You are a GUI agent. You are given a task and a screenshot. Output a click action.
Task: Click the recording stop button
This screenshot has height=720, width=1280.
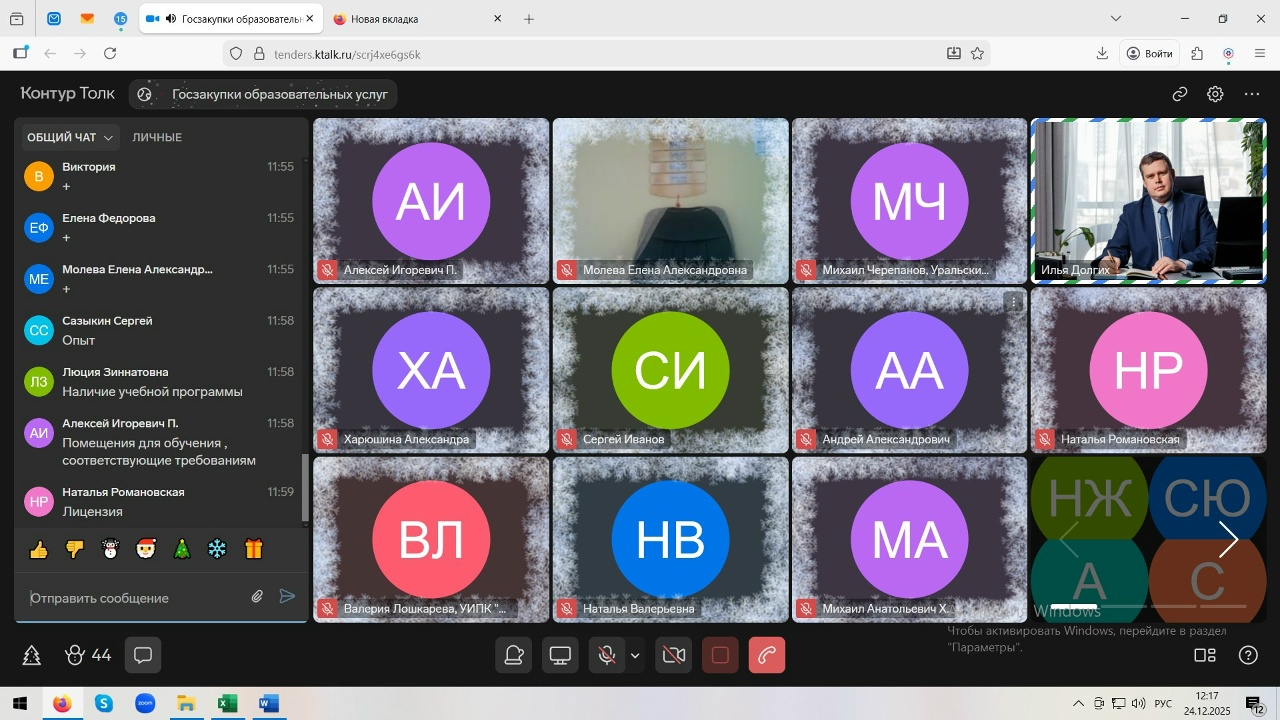pos(720,656)
